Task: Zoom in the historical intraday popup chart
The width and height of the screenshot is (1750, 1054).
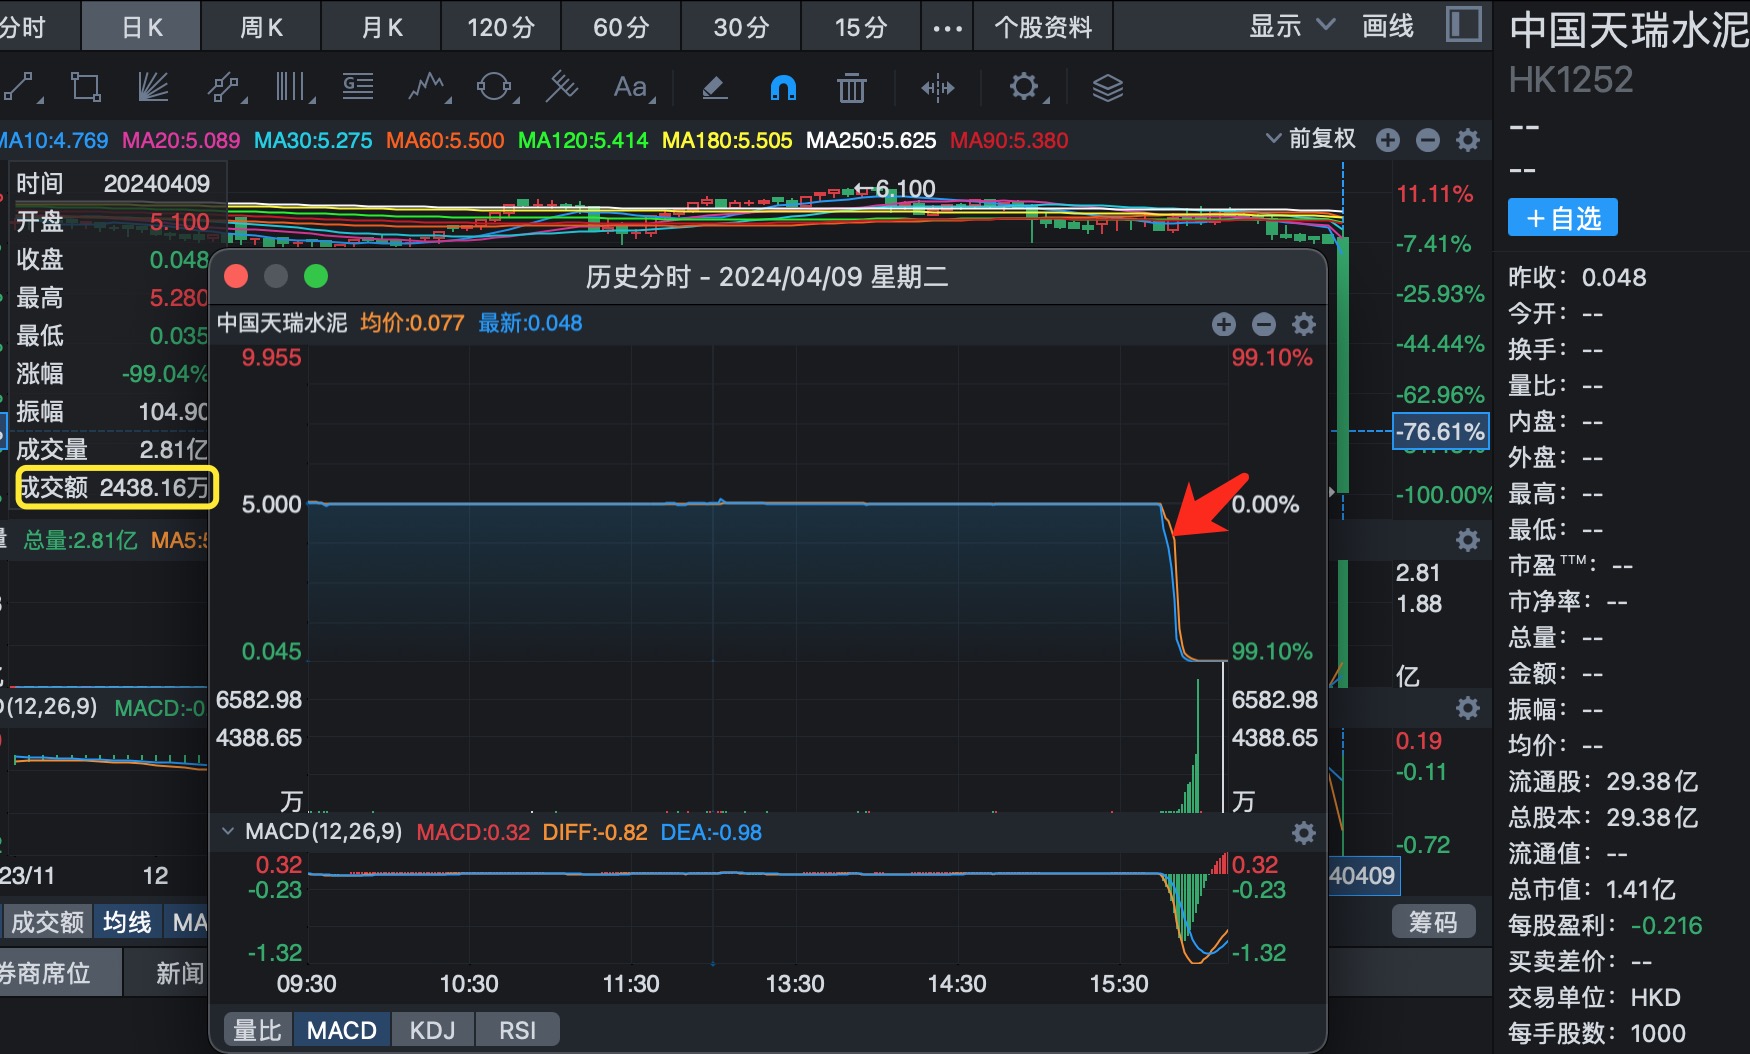Action: [1223, 324]
